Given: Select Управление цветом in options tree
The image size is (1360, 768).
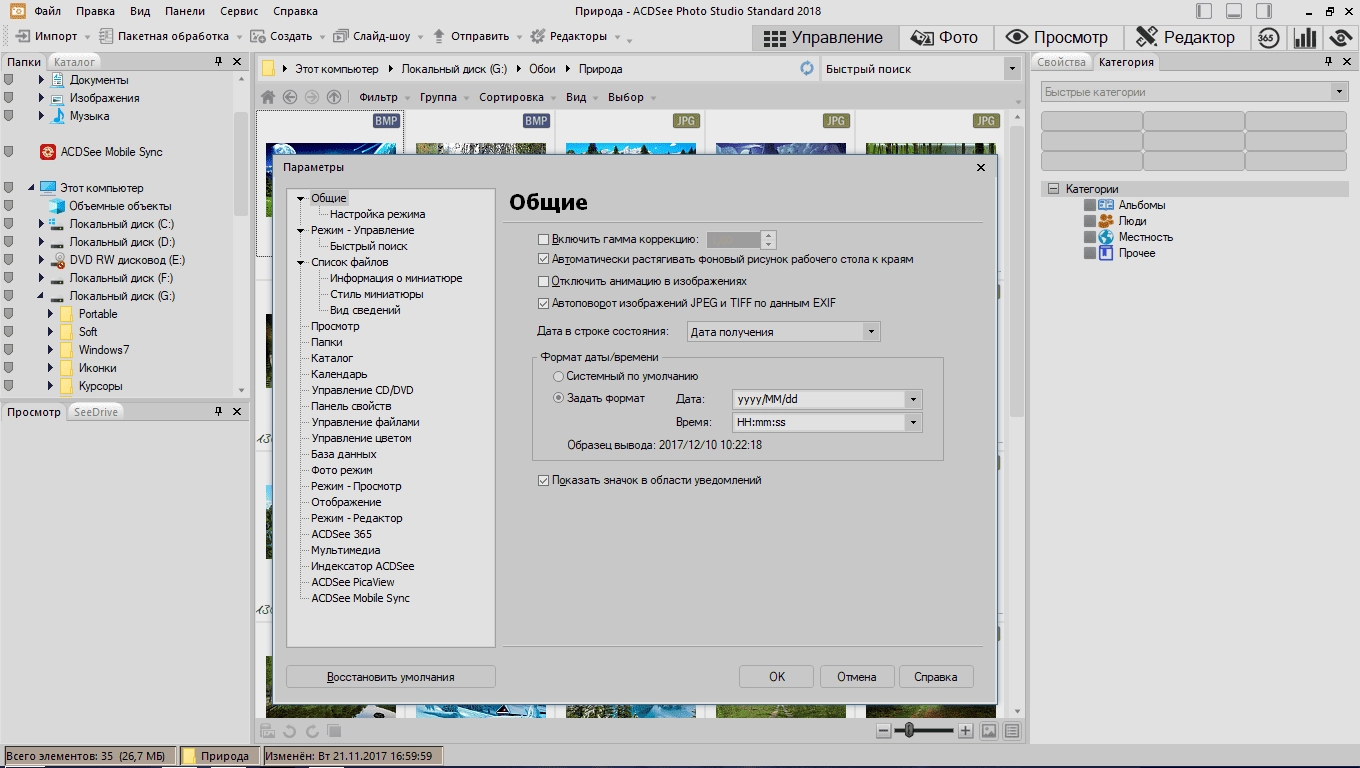Looking at the screenshot, I should (361, 438).
